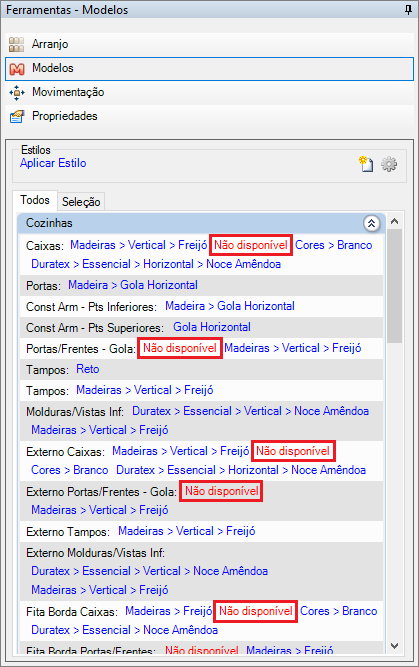
Task: Click the 'Externo Caixas:' label
Action: (x=65, y=452)
